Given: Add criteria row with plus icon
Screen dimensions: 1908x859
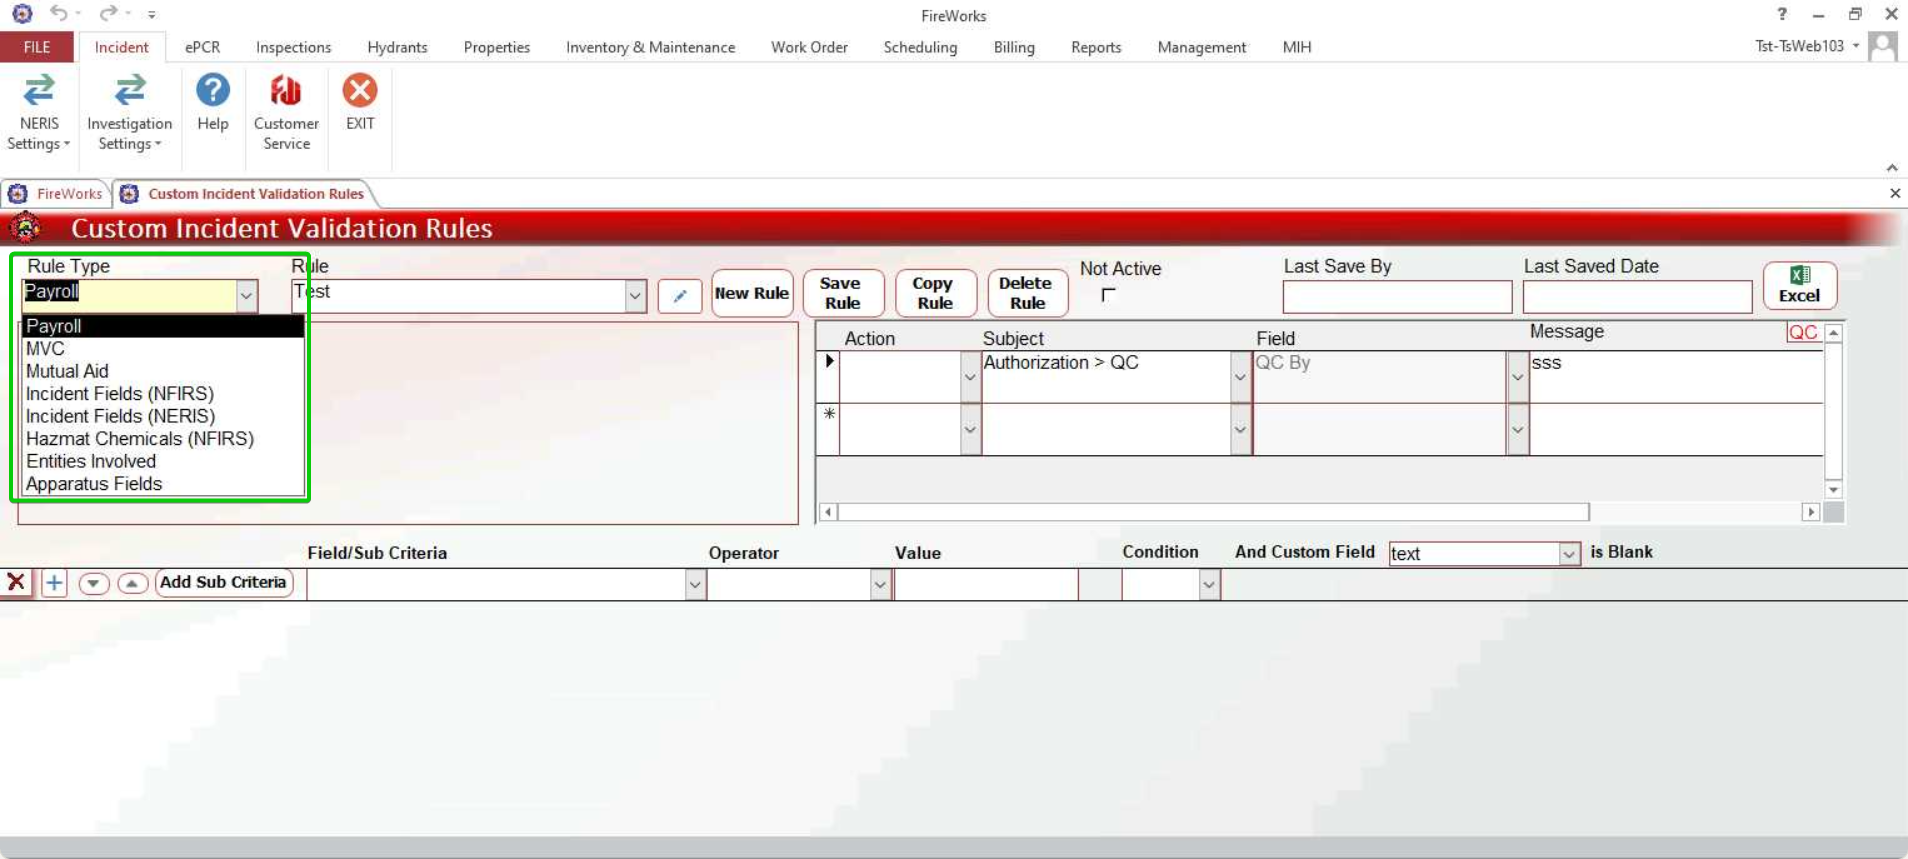Looking at the screenshot, I should click(x=54, y=583).
